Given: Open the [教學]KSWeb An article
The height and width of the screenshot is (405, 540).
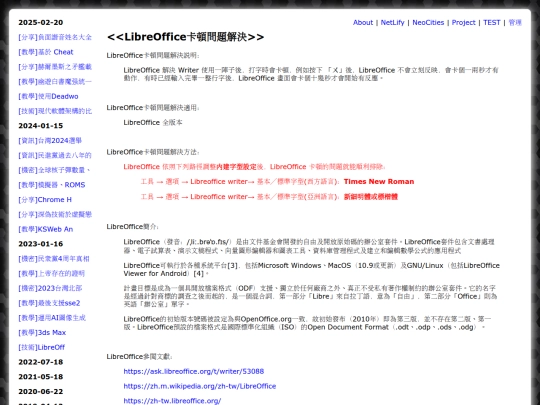Looking at the screenshot, I should click(46, 229).
